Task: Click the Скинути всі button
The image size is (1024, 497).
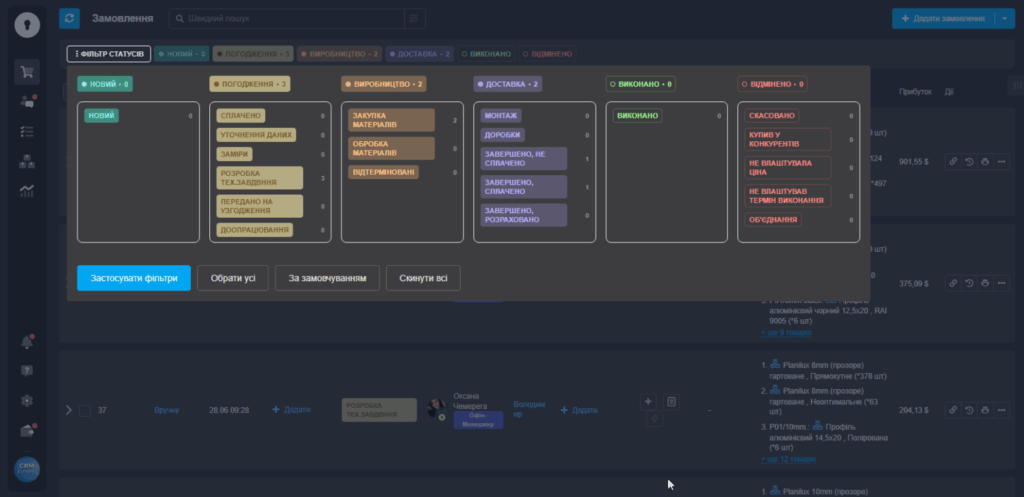Action: 423,277
